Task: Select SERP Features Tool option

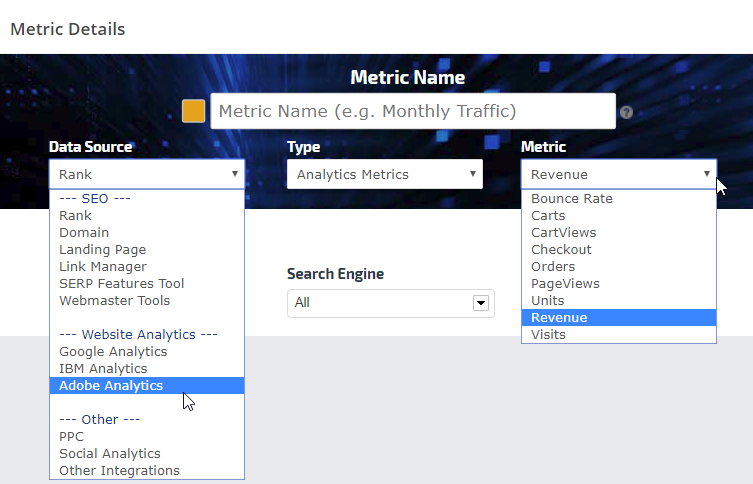Action: point(121,283)
